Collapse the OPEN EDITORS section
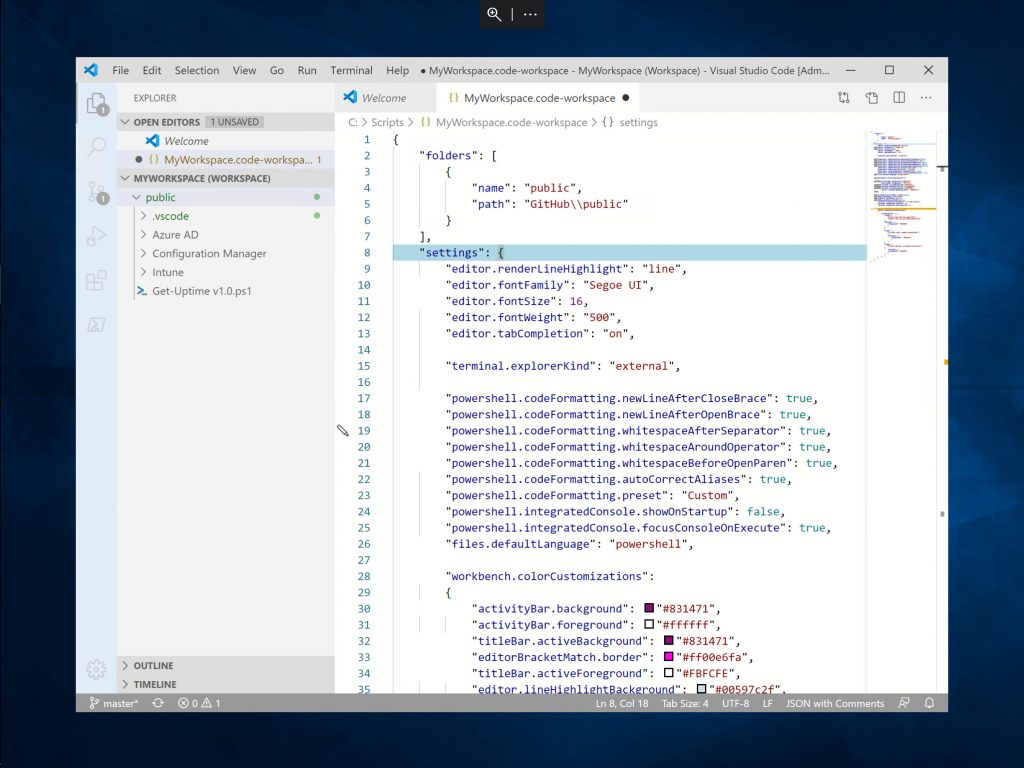The image size is (1024, 768). click(125, 122)
